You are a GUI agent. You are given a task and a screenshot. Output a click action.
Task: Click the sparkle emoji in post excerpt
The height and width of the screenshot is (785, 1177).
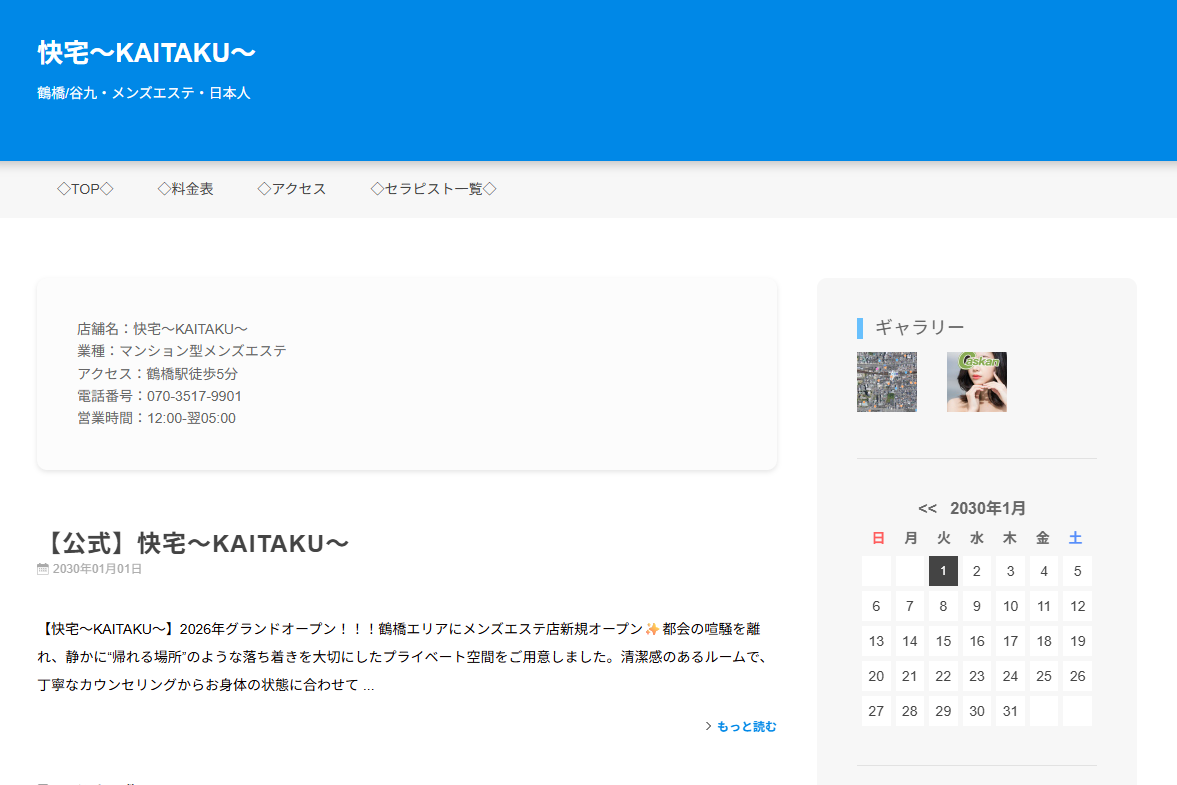(652, 629)
